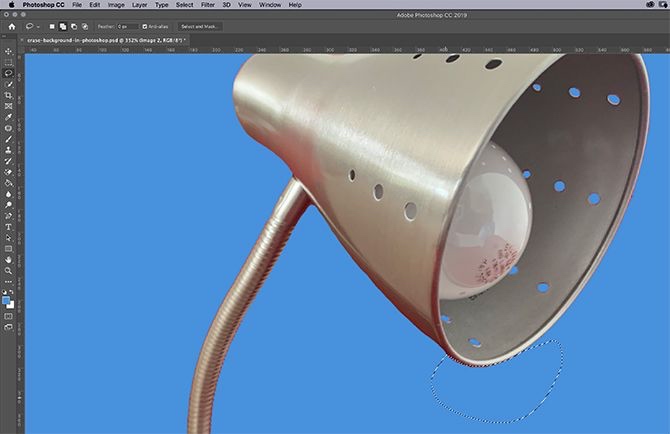Click the blue foreground color swatch

pos(7,299)
